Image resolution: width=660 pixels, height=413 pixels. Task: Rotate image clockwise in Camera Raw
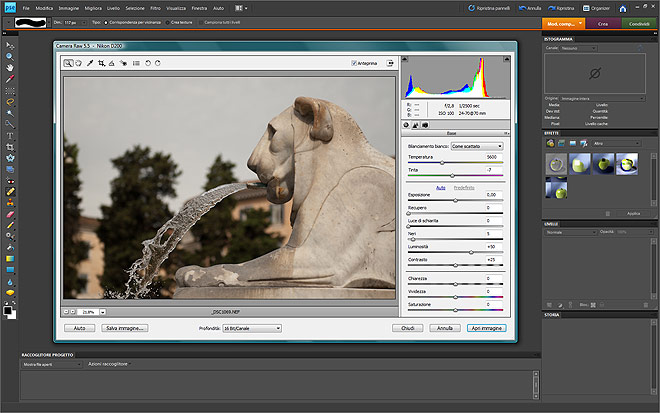158,63
